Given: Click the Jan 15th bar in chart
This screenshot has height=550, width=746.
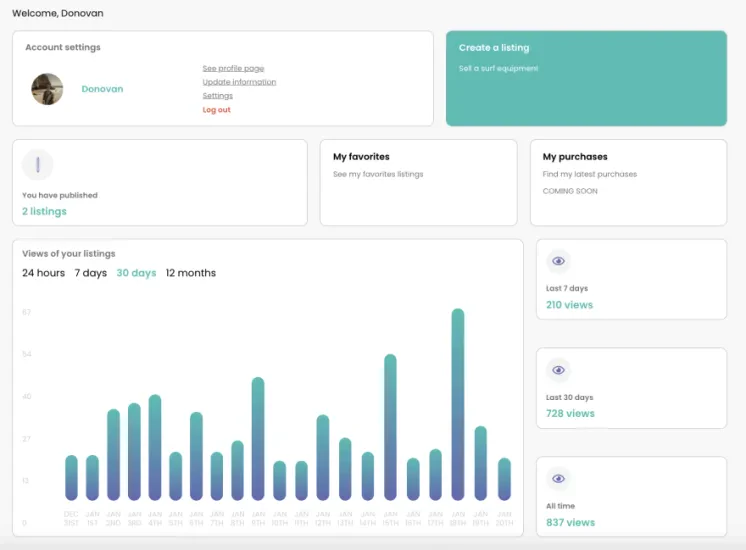Looking at the screenshot, I should [390, 427].
